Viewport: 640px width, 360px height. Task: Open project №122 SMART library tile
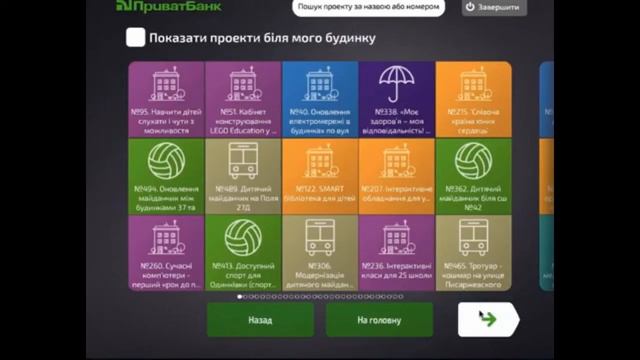(x=320, y=176)
